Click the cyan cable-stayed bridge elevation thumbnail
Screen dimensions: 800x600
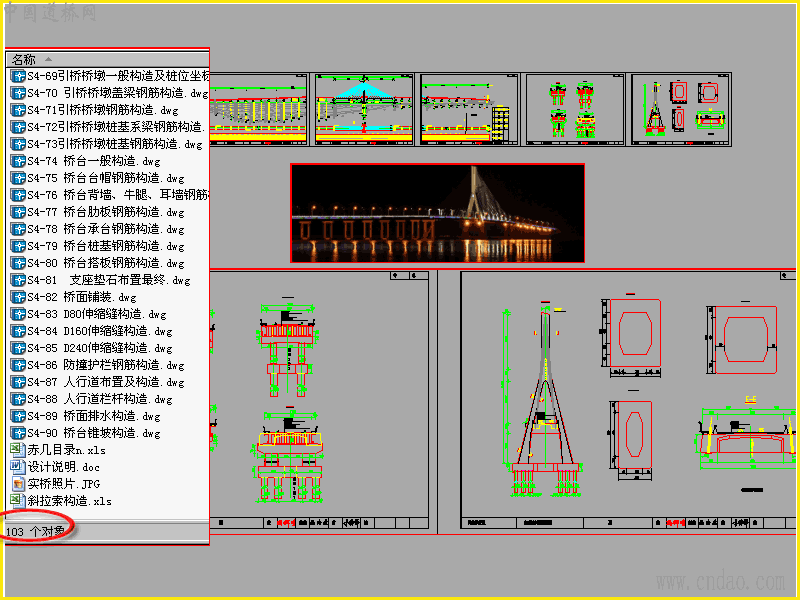pyautogui.click(x=364, y=109)
